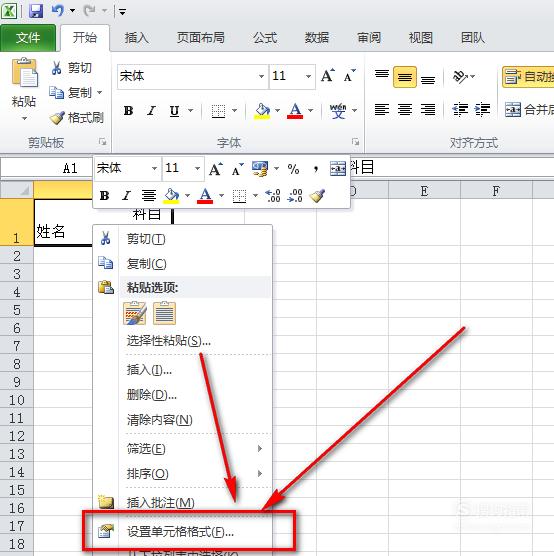The height and width of the screenshot is (556, 554).
Task: Click Increase Decimal icon in mini toolbar
Action: (273, 195)
